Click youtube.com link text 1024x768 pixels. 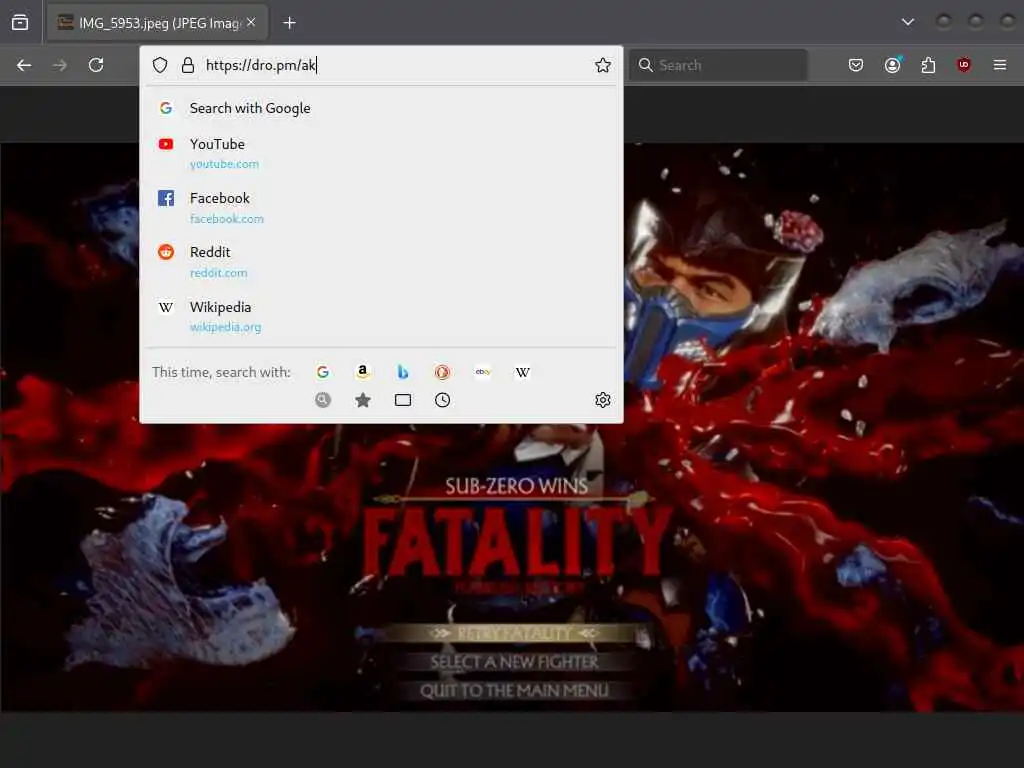(224, 164)
